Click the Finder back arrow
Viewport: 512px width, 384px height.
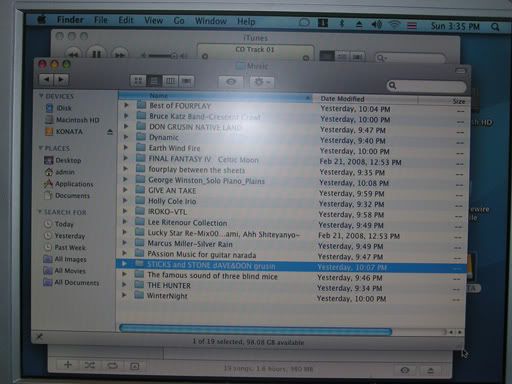[46, 79]
